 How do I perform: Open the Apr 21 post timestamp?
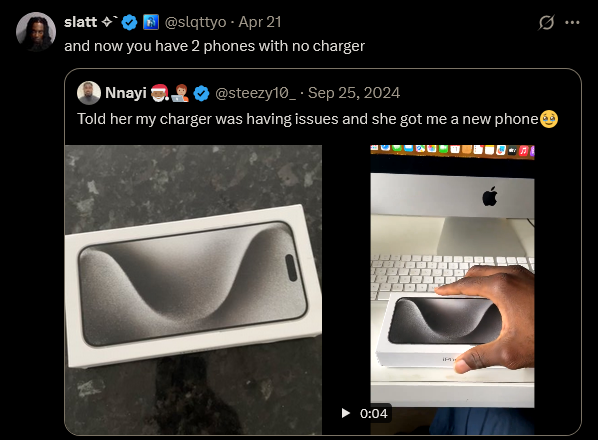point(260,22)
